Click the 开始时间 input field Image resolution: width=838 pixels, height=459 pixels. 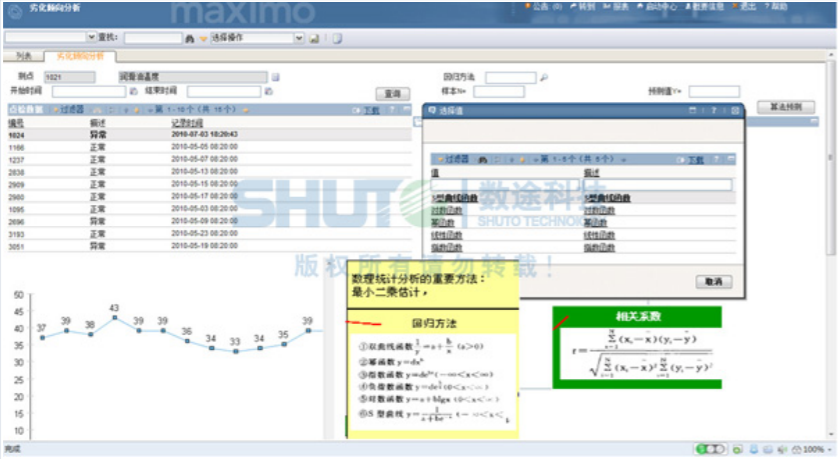[x=89, y=91]
